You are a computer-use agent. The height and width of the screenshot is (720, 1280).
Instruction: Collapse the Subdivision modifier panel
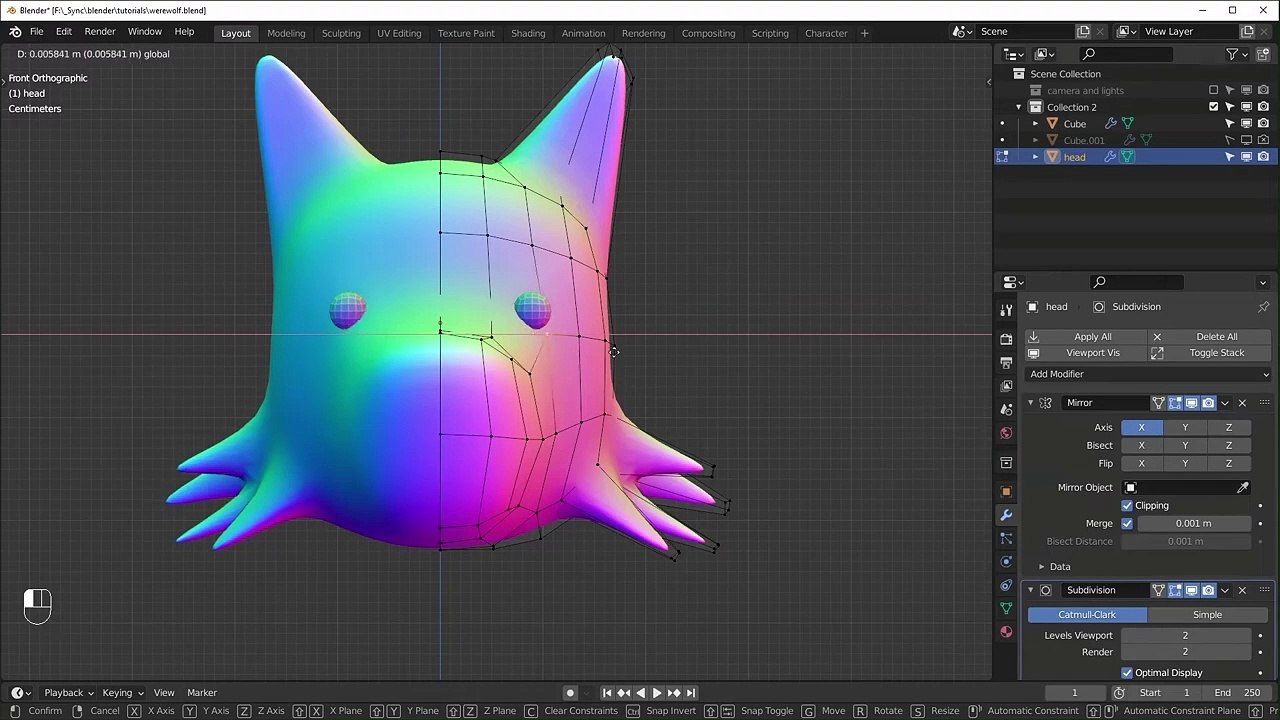pyautogui.click(x=1030, y=590)
